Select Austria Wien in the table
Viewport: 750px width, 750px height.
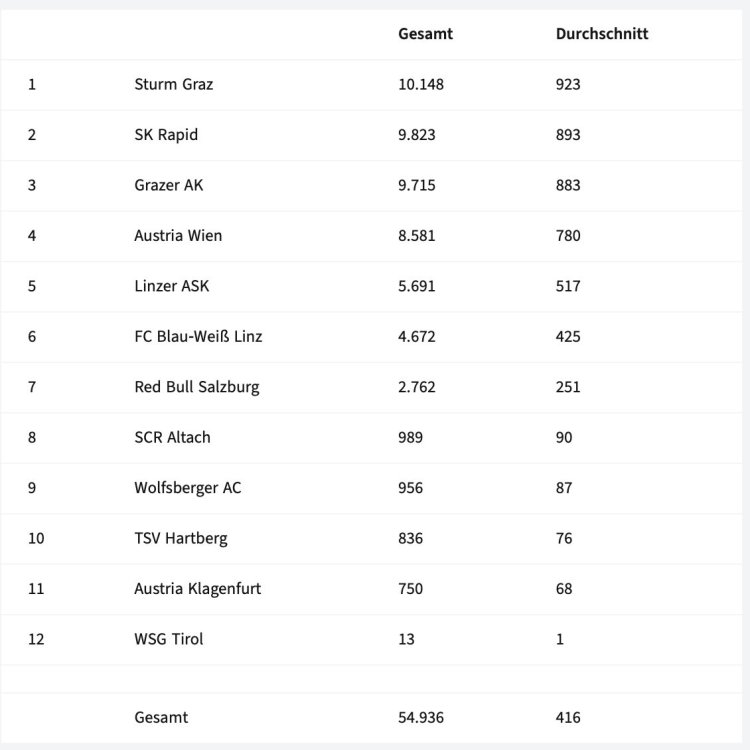[178, 236]
